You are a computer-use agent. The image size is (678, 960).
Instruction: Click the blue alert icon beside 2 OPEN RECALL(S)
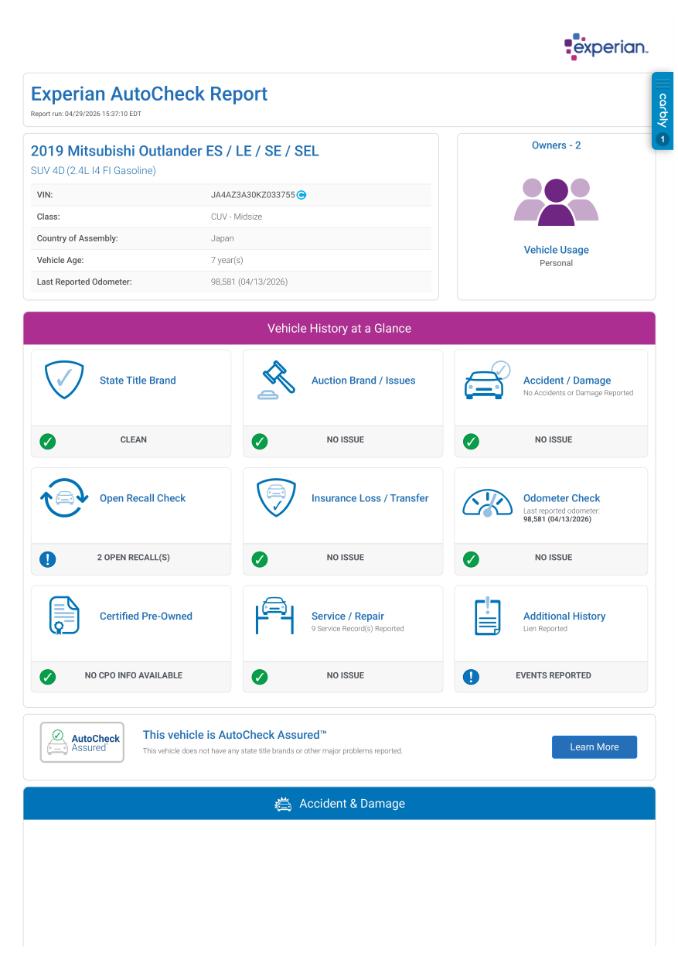[x=48, y=558]
